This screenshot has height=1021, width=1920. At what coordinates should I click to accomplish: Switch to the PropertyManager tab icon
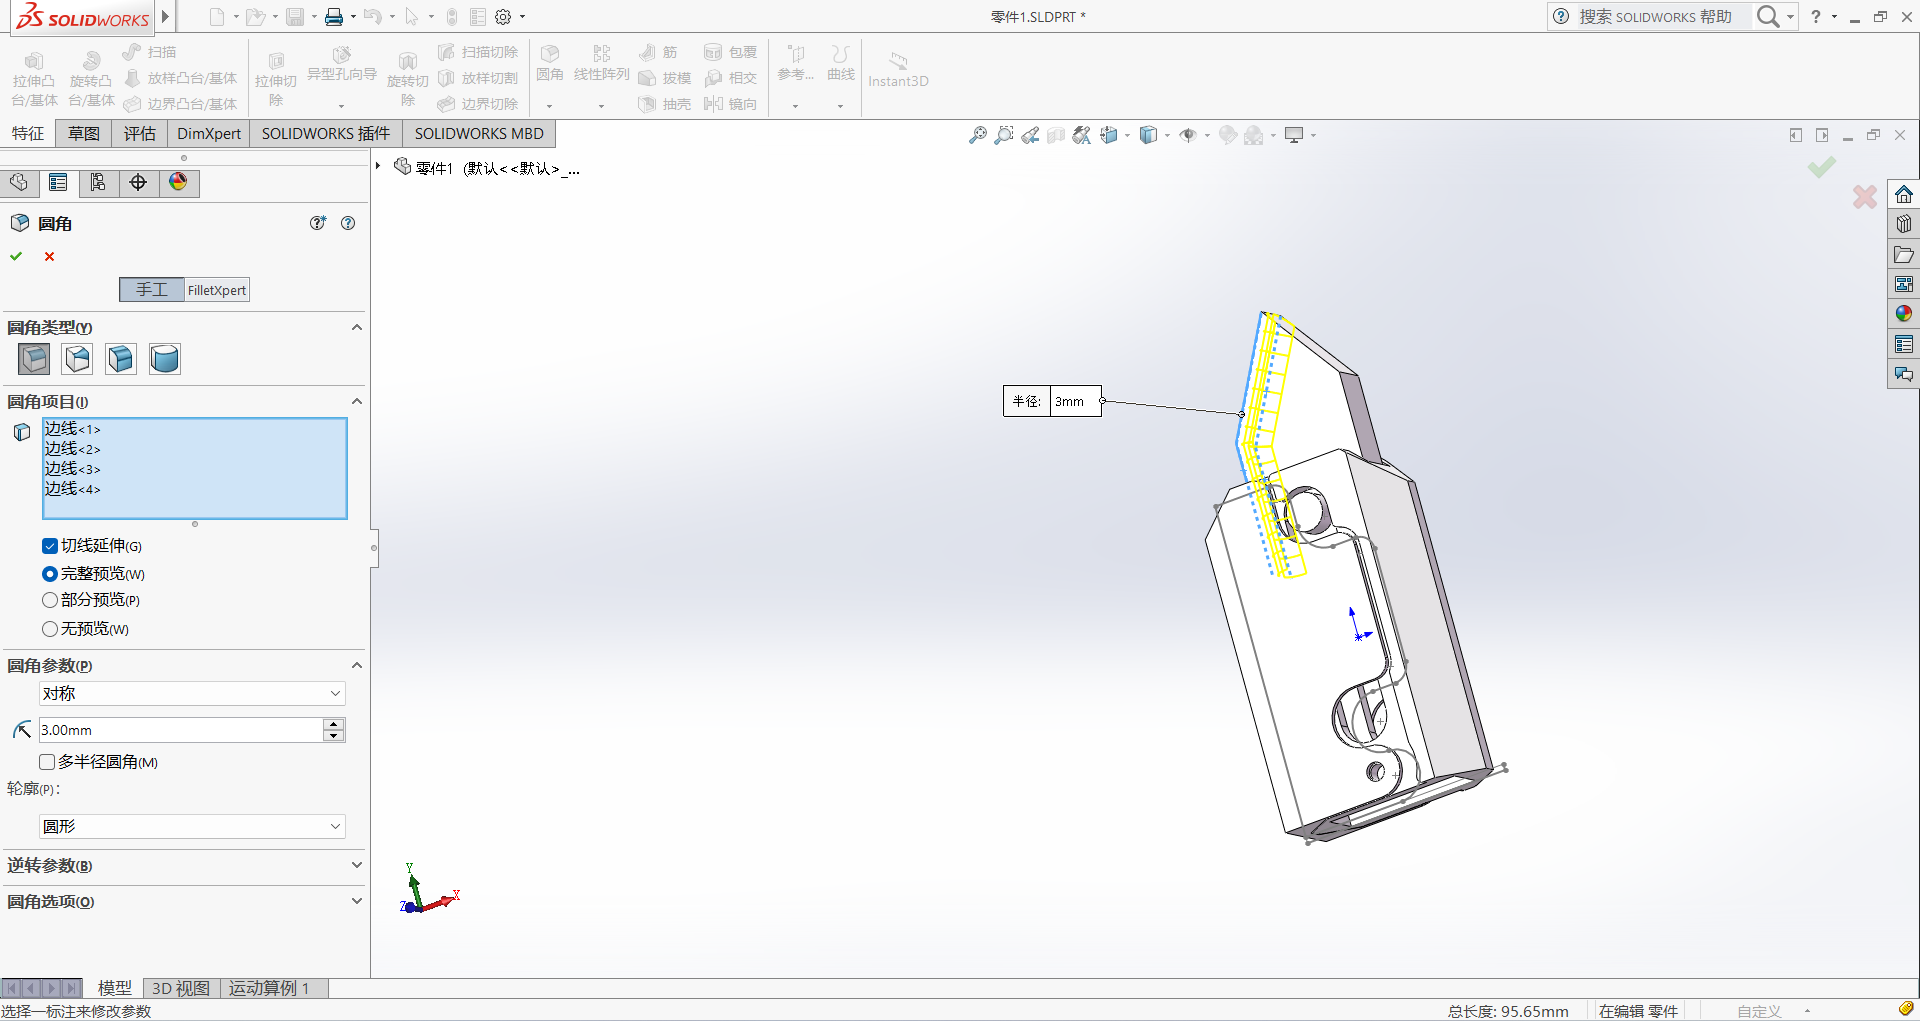click(x=58, y=182)
